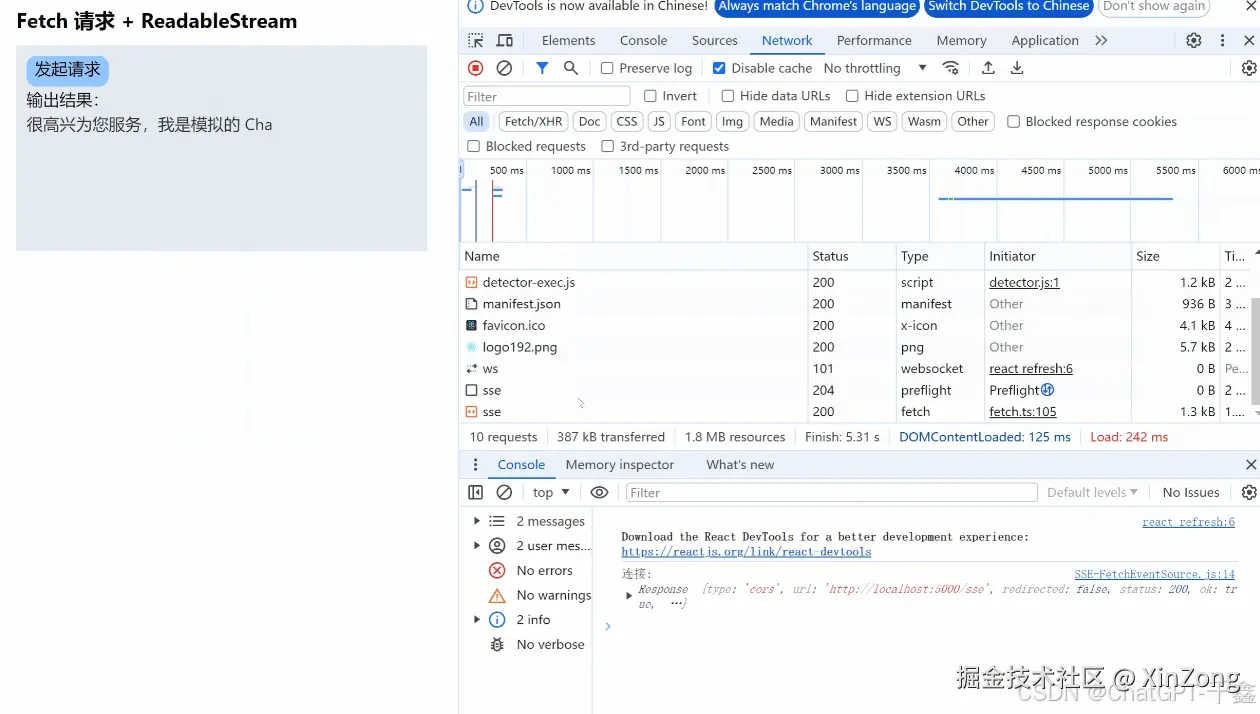Click Always match Chrome's language

tap(817, 6)
